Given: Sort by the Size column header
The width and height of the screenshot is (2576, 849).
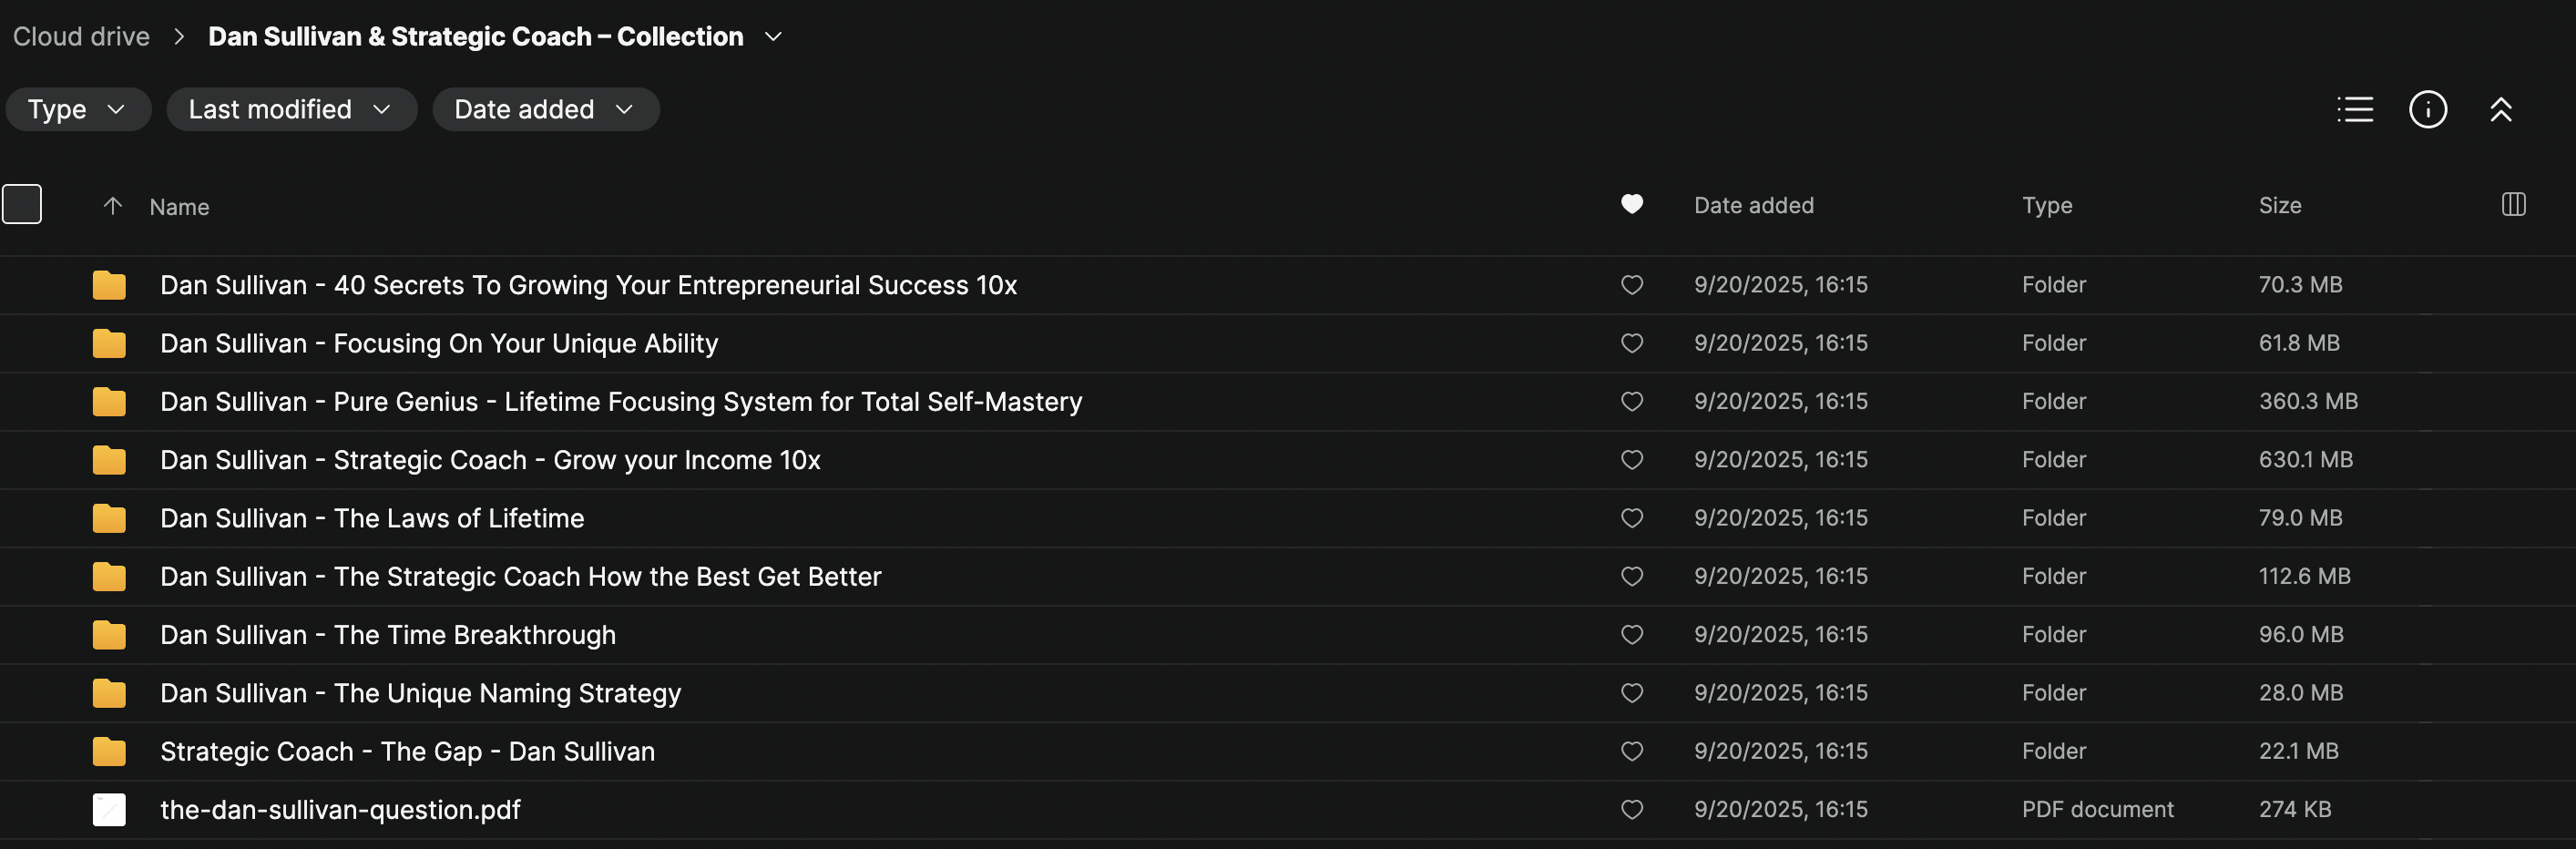Looking at the screenshot, I should [x=2279, y=205].
